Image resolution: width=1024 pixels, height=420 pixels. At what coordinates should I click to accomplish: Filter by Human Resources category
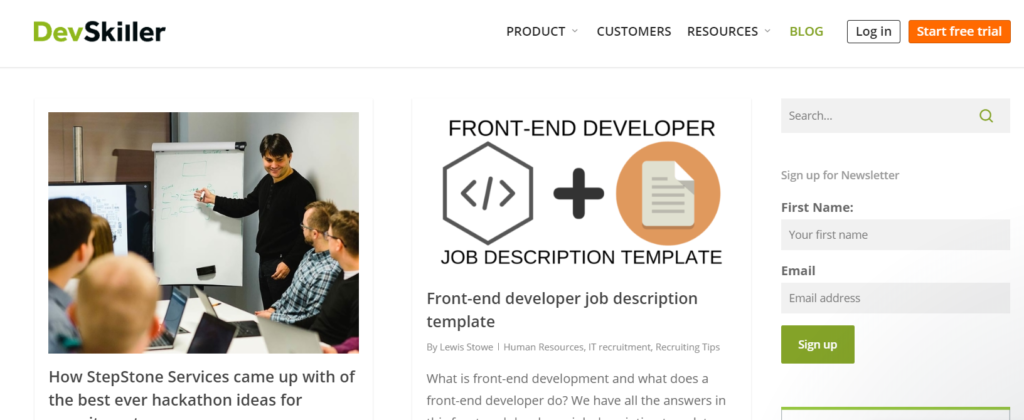point(543,348)
